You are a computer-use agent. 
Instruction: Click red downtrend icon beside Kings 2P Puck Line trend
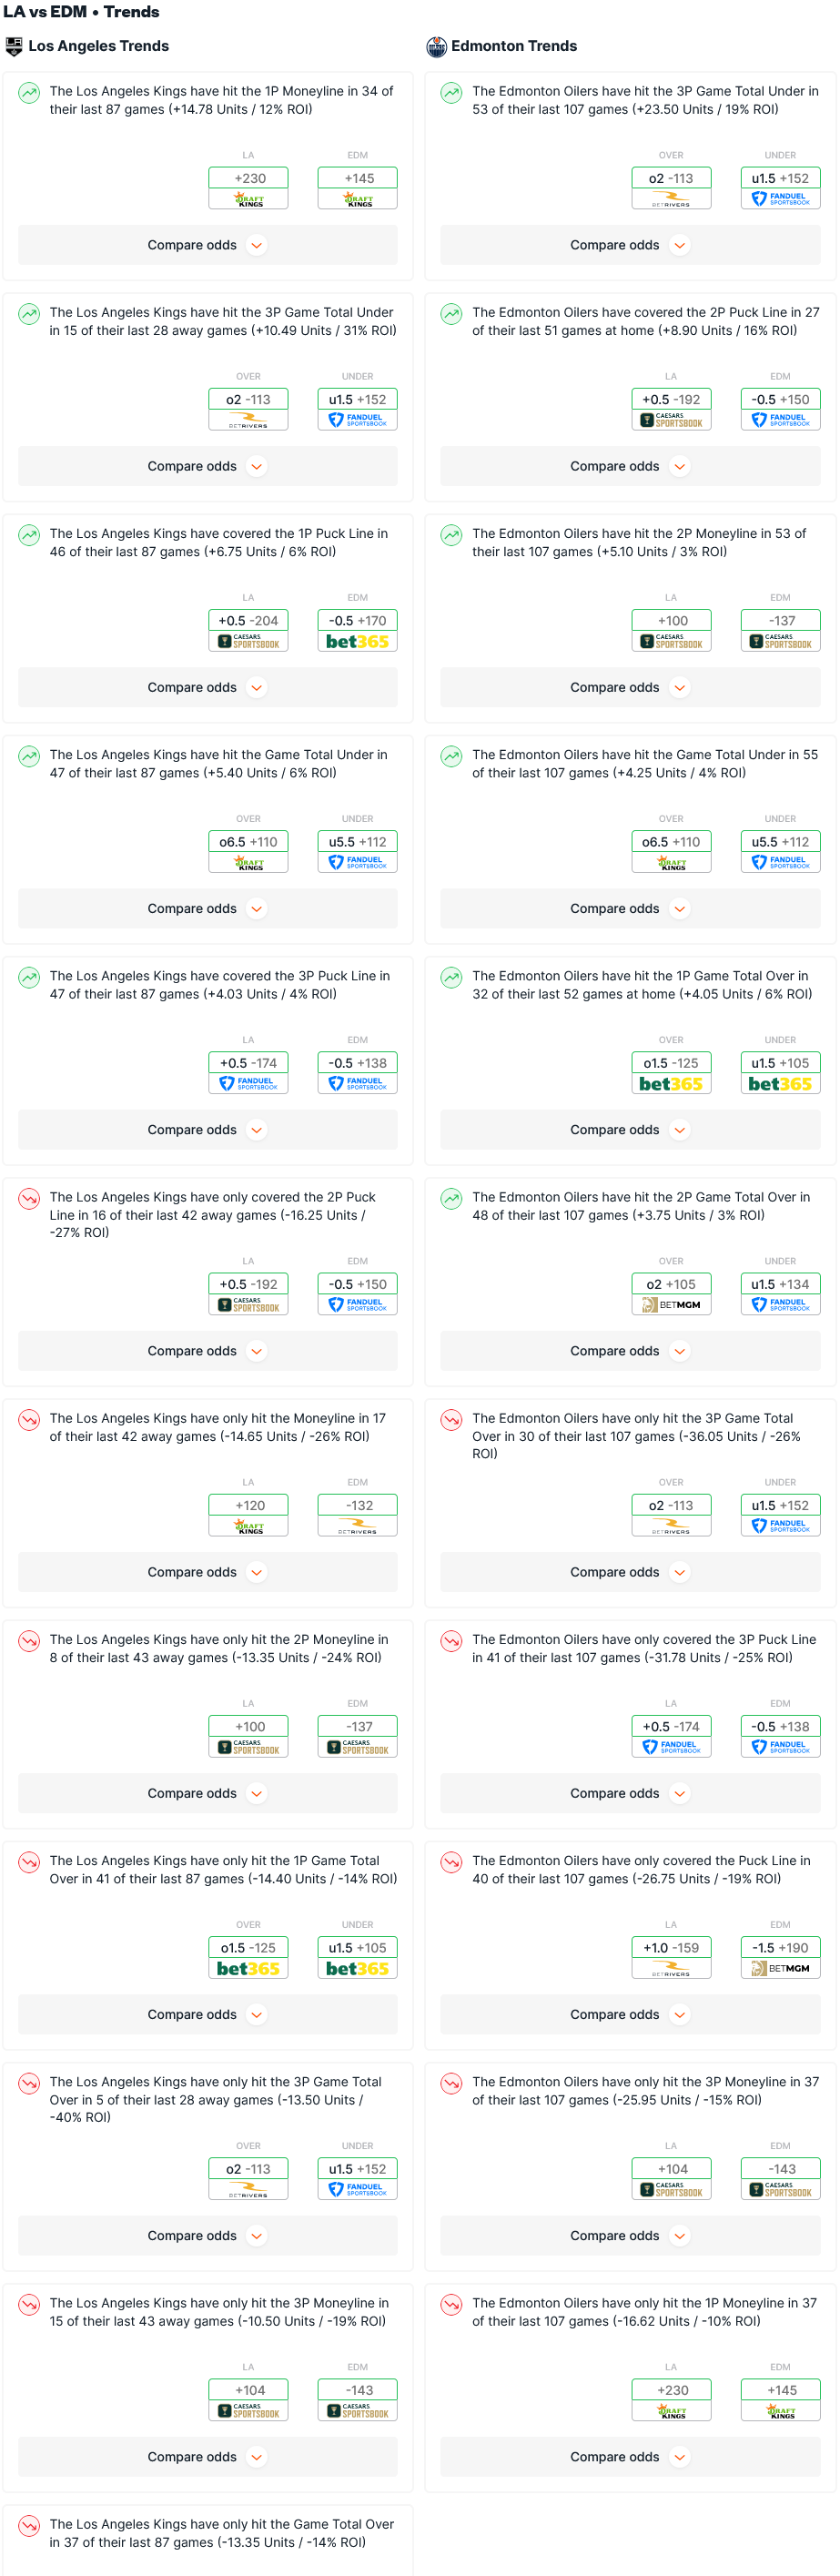(29, 1198)
